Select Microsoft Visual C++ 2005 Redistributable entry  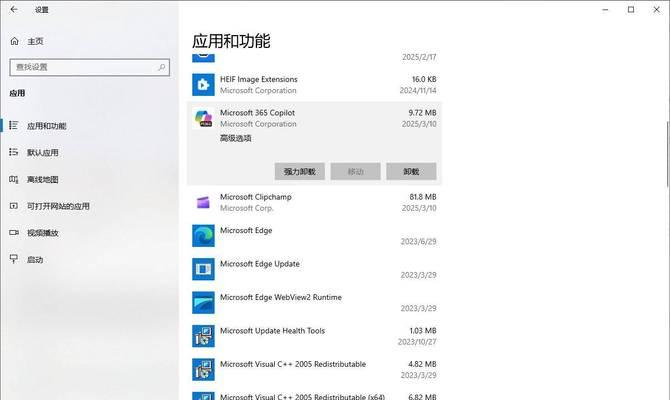tap(314, 369)
